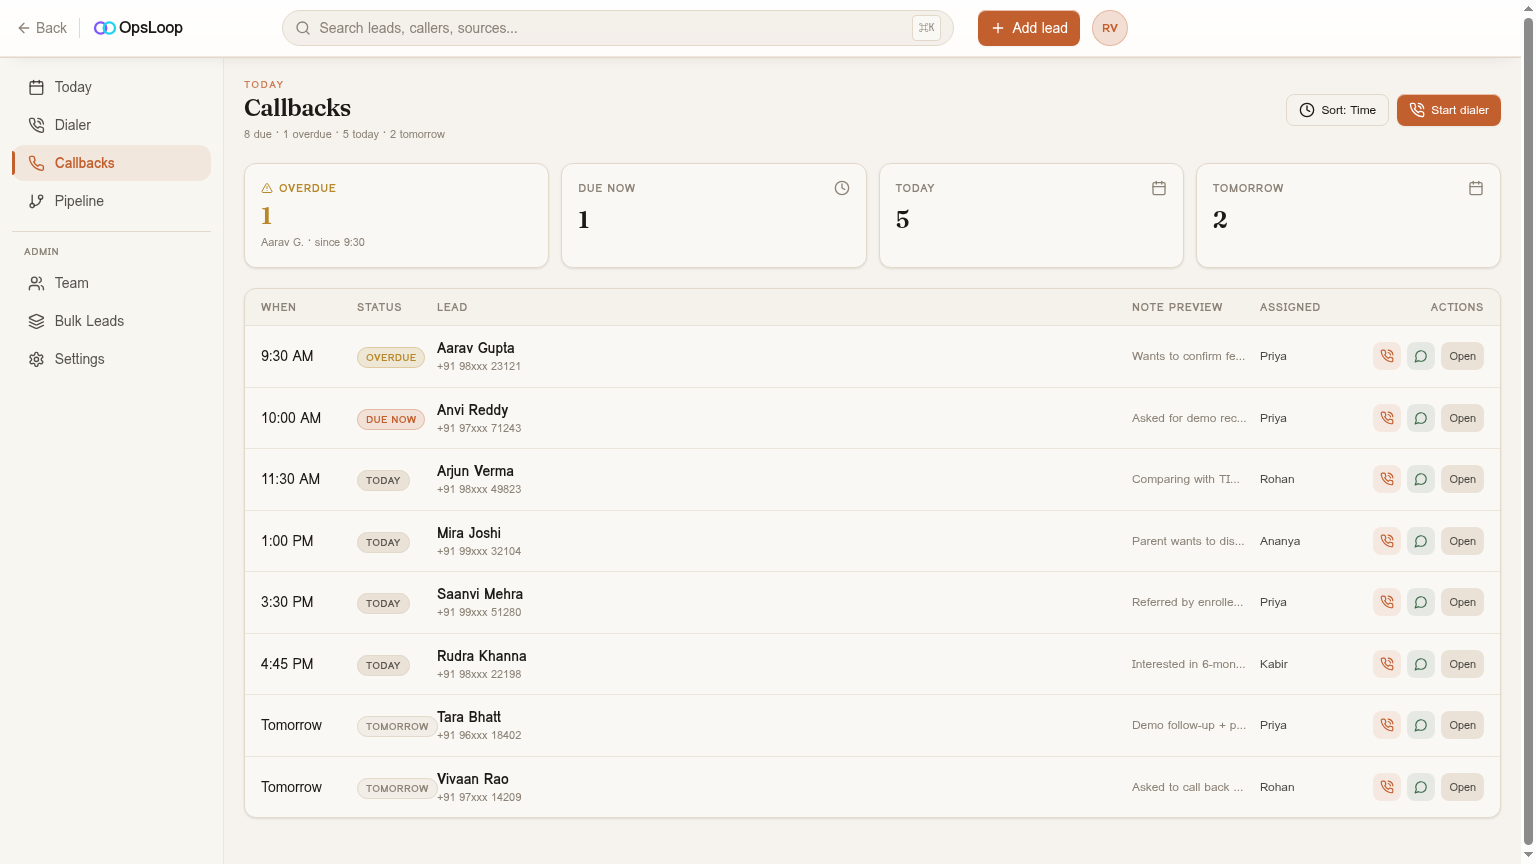Screen dimensions: 1536x864
Task: Call Mira Joshi using phone icon
Action: (1386, 541)
